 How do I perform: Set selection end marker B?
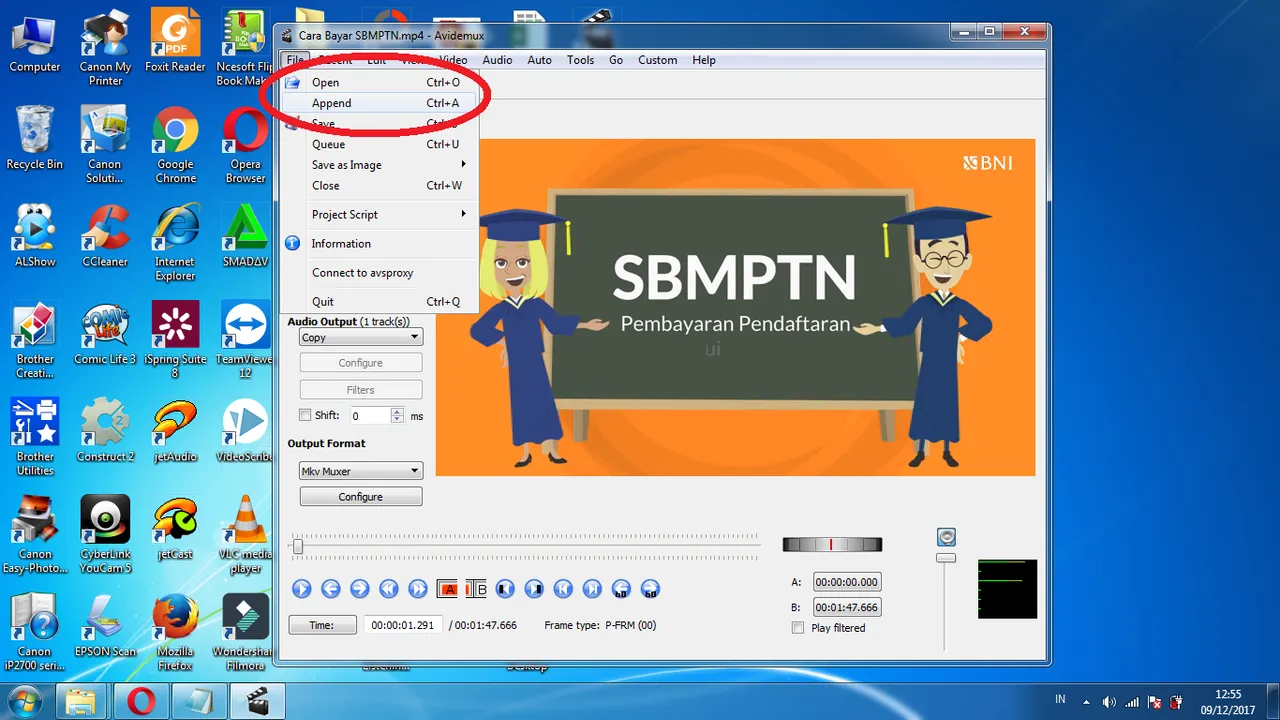coord(476,589)
